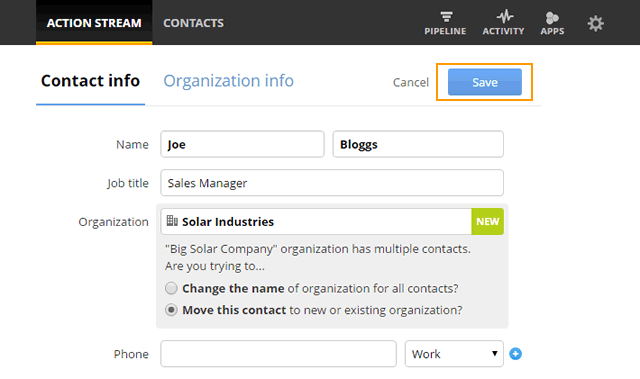
Task: Select the Move this contact radio option
Action: click(171, 310)
